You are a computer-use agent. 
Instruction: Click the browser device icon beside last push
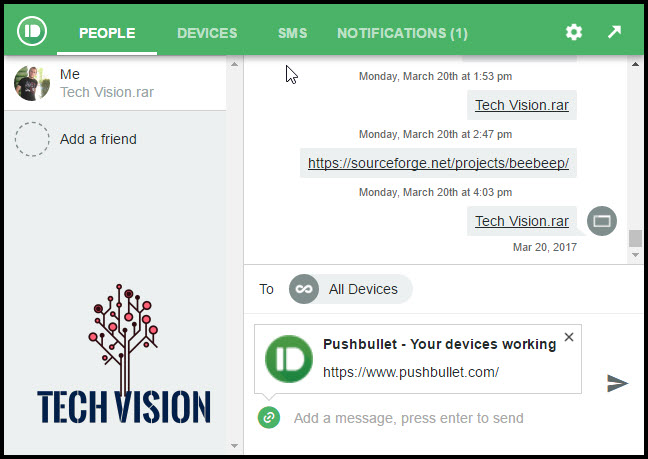[602, 221]
